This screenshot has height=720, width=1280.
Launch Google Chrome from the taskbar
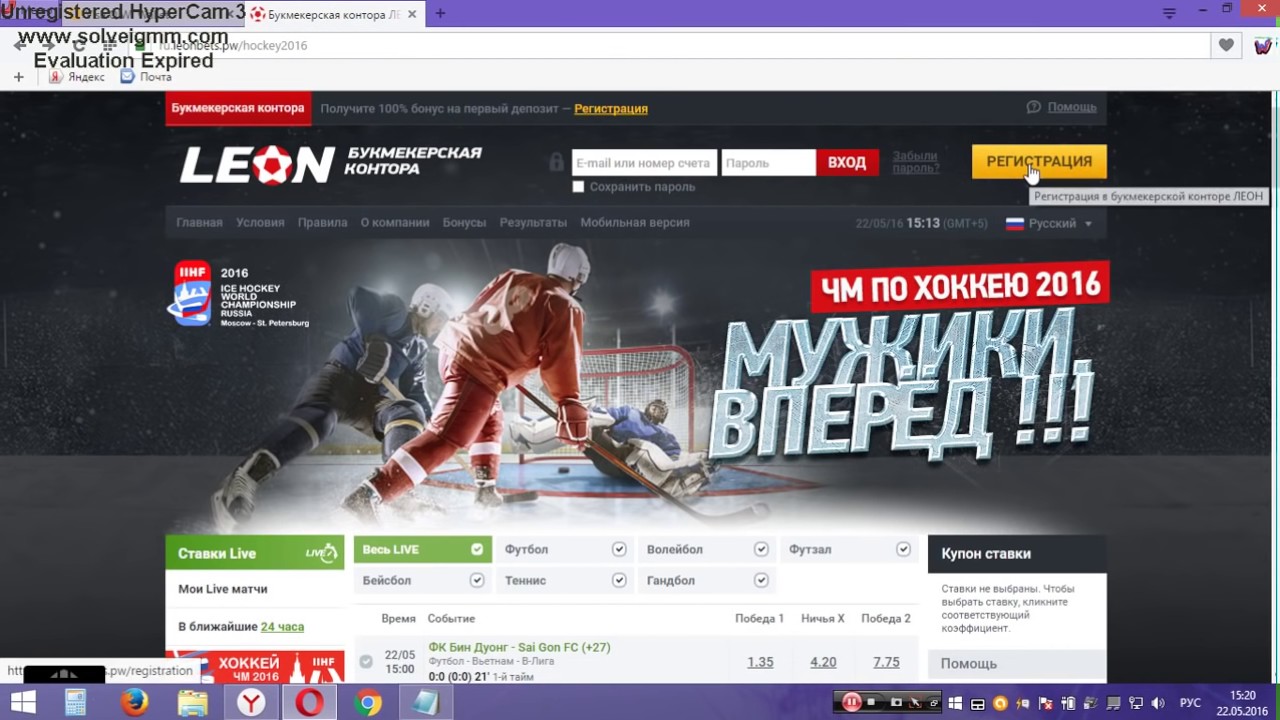[x=368, y=703]
